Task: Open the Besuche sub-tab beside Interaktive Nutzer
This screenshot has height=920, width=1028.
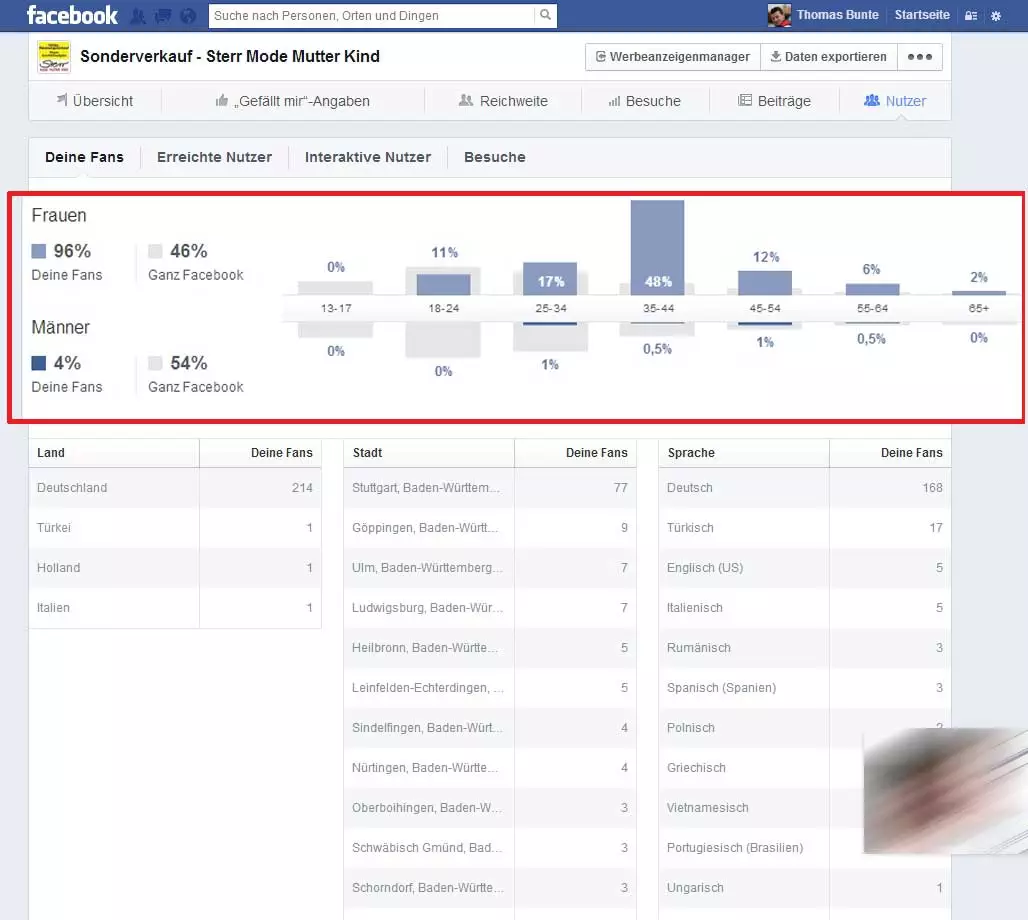Action: pos(495,157)
